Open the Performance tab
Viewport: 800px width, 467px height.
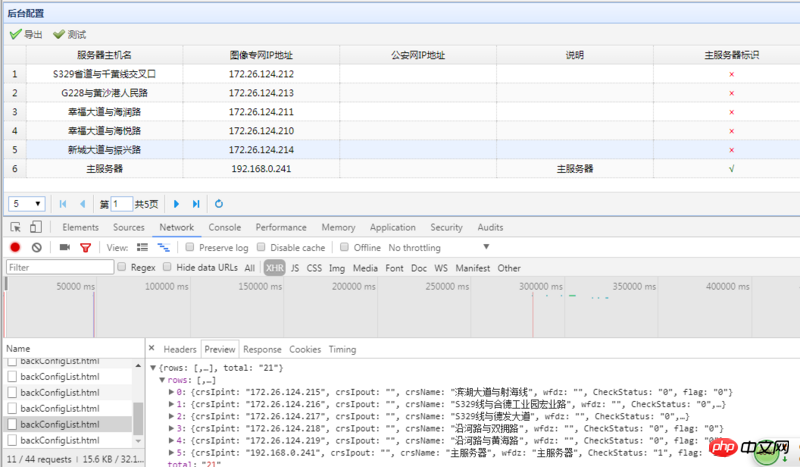[x=281, y=227]
